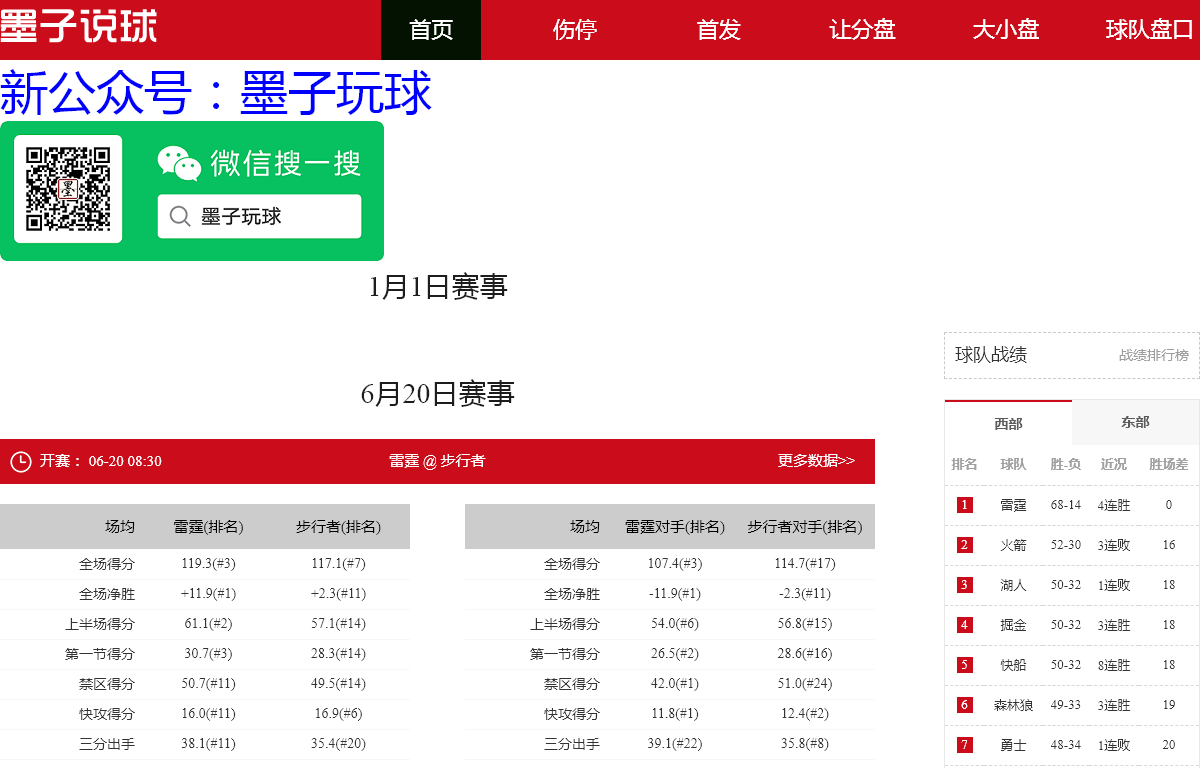Click the 雷霆 @ 步行者 match title
This screenshot has height=768, width=1200.
[437, 461]
